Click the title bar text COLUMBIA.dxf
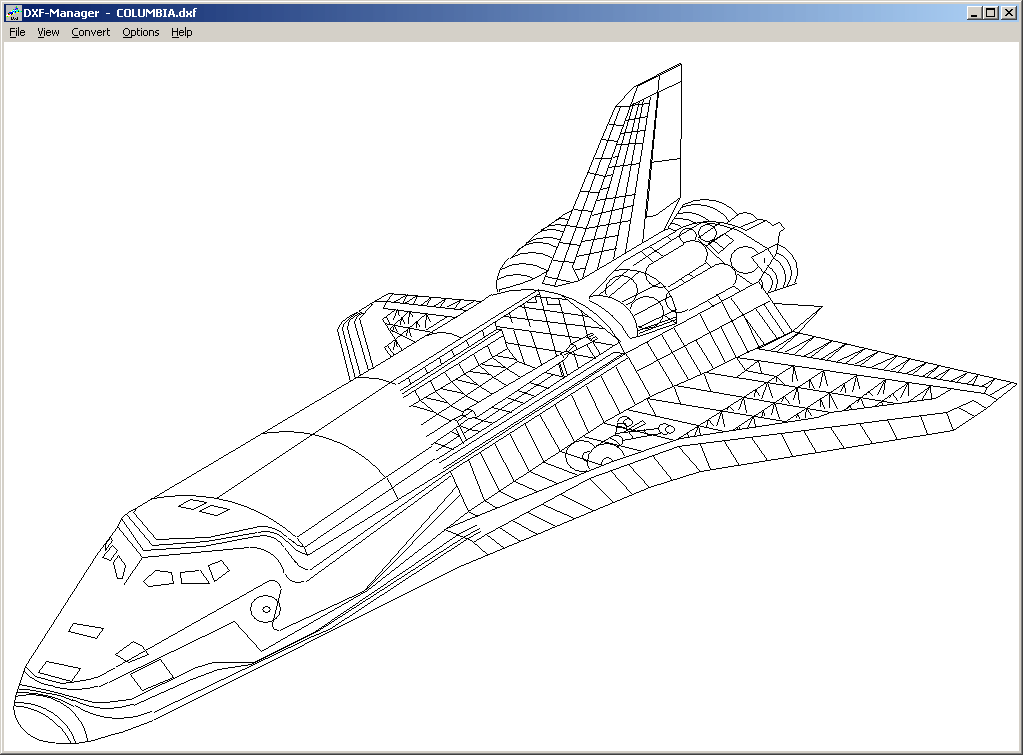This screenshot has width=1023, height=755. coord(156,13)
